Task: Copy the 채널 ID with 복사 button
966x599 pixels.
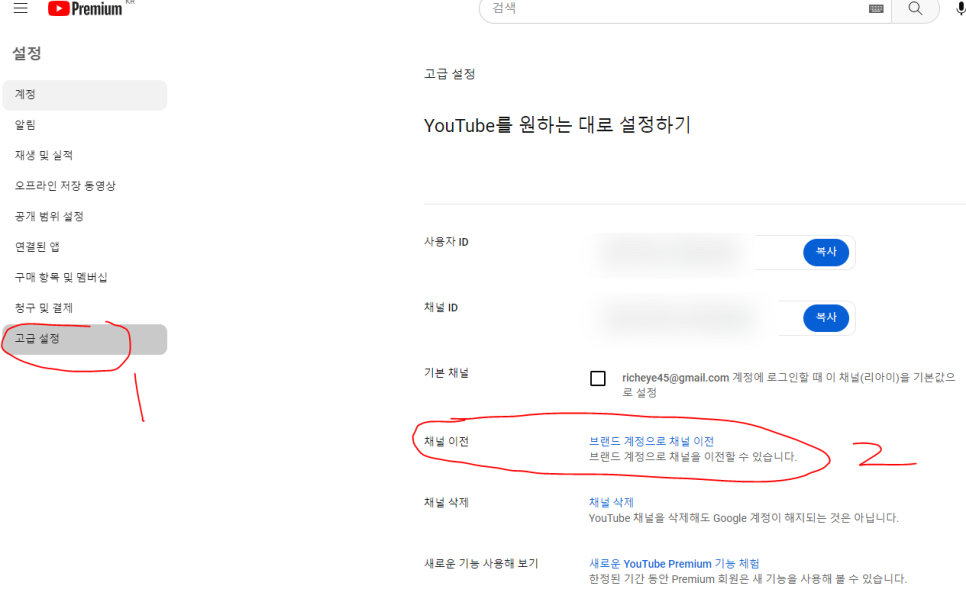Action: [x=826, y=318]
